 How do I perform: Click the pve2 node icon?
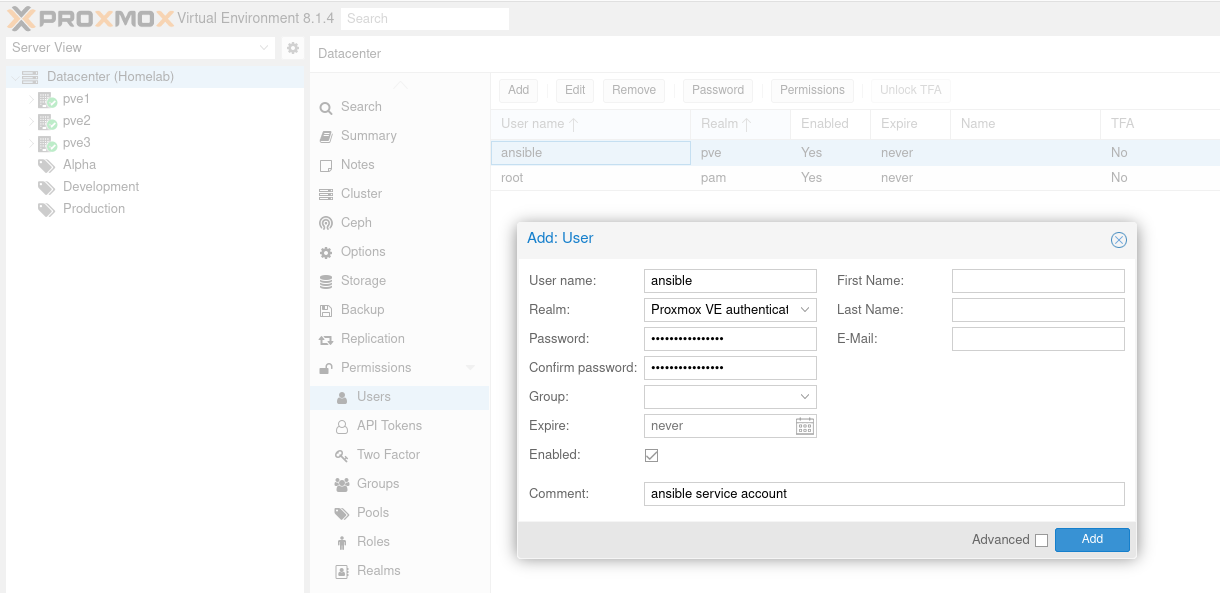[x=47, y=121]
